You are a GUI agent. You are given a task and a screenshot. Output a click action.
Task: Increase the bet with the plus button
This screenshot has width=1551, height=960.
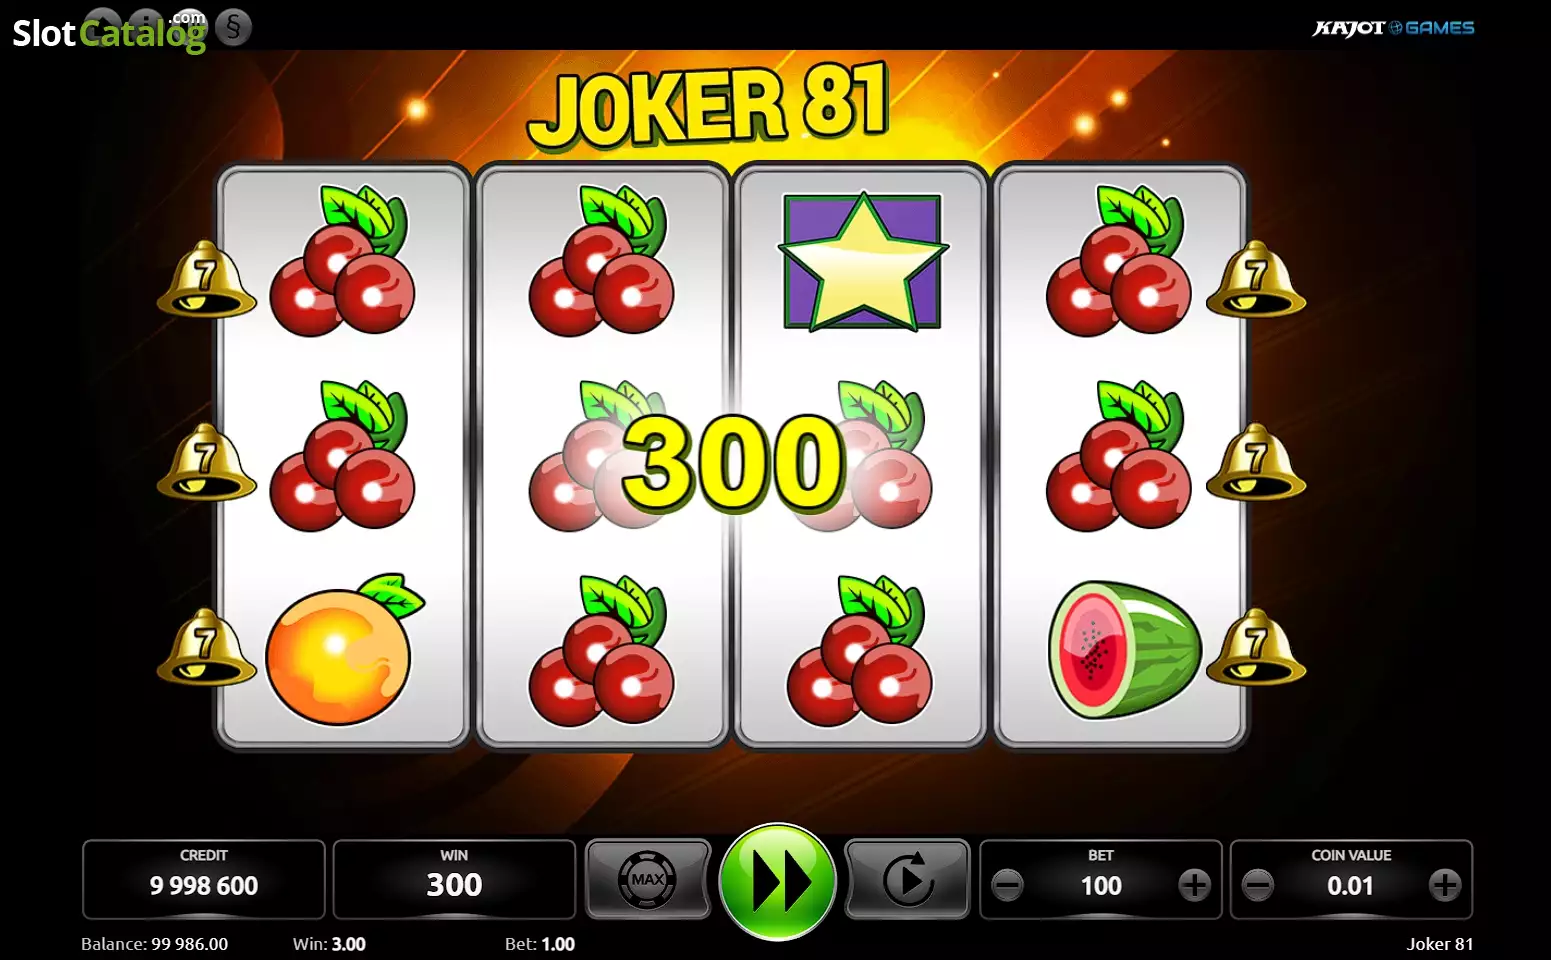pos(1194,885)
